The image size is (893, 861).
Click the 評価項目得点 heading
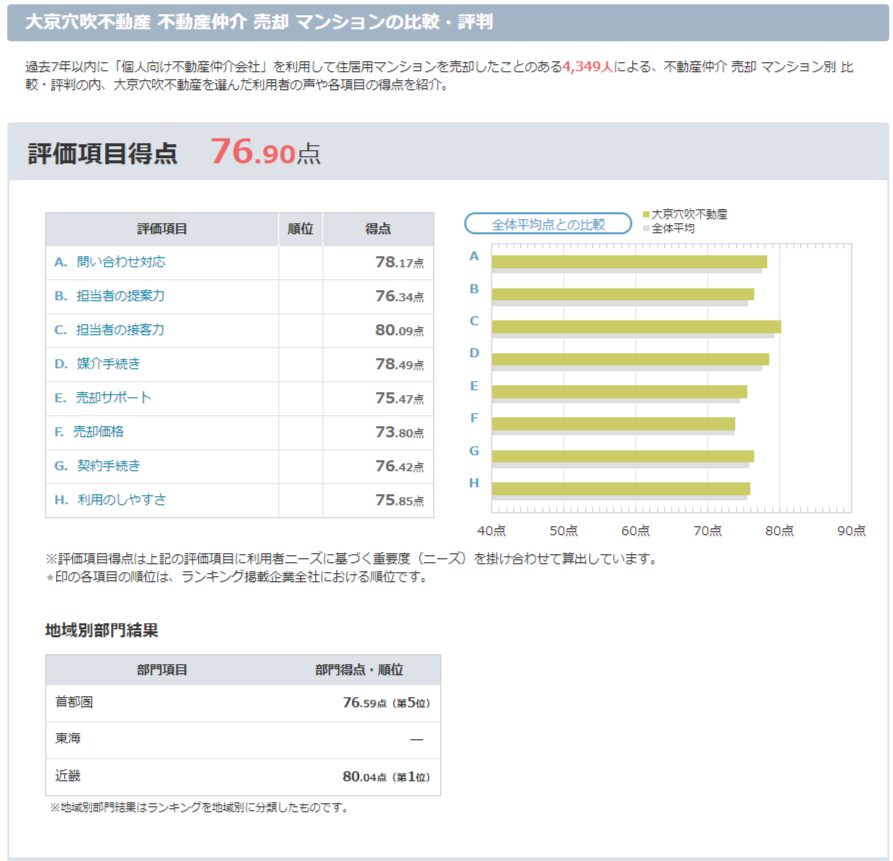pyautogui.click(x=103, y=154)
